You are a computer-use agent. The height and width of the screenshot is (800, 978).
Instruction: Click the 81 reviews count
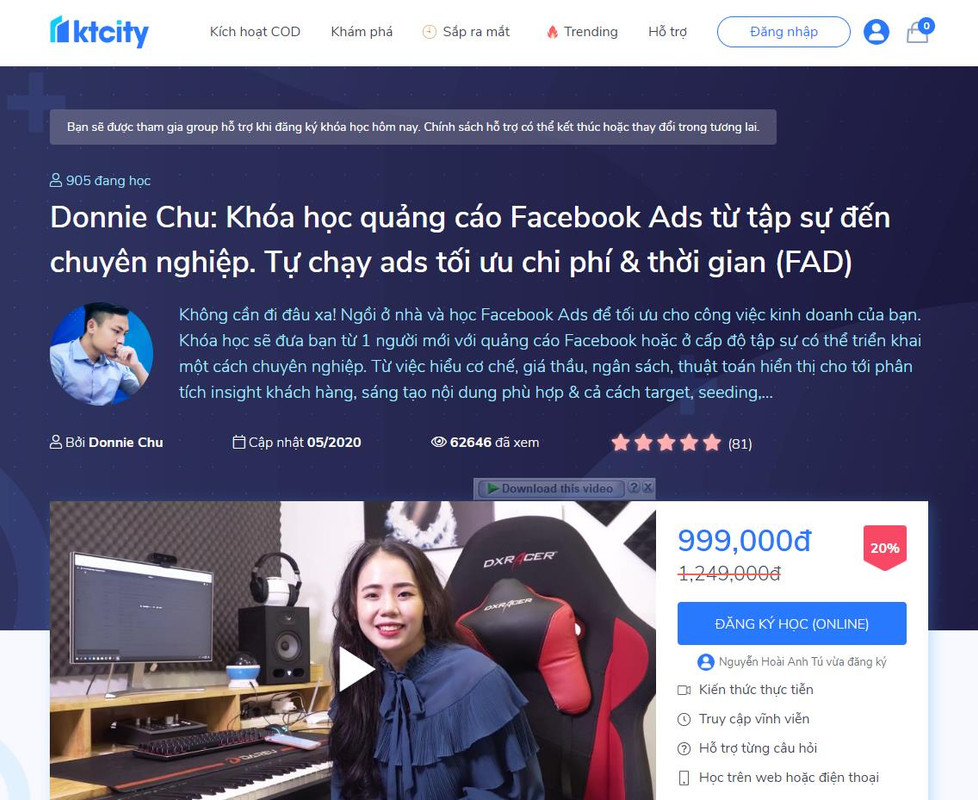(740, 444)
